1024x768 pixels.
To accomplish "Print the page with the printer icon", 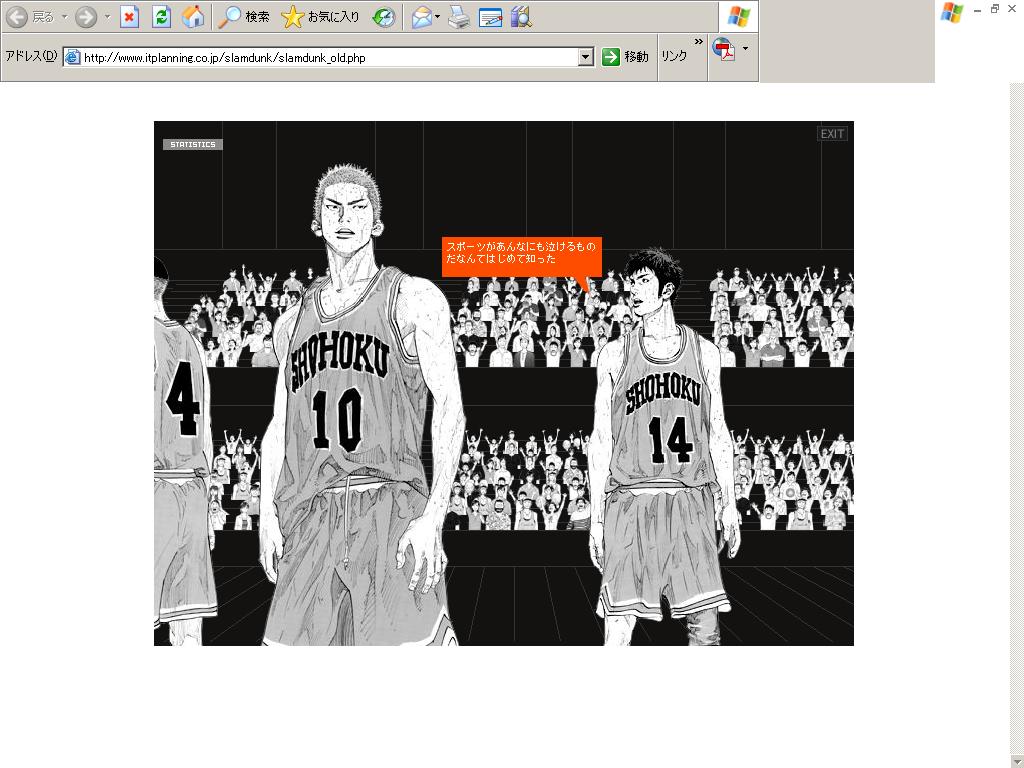I will [459, 18].
